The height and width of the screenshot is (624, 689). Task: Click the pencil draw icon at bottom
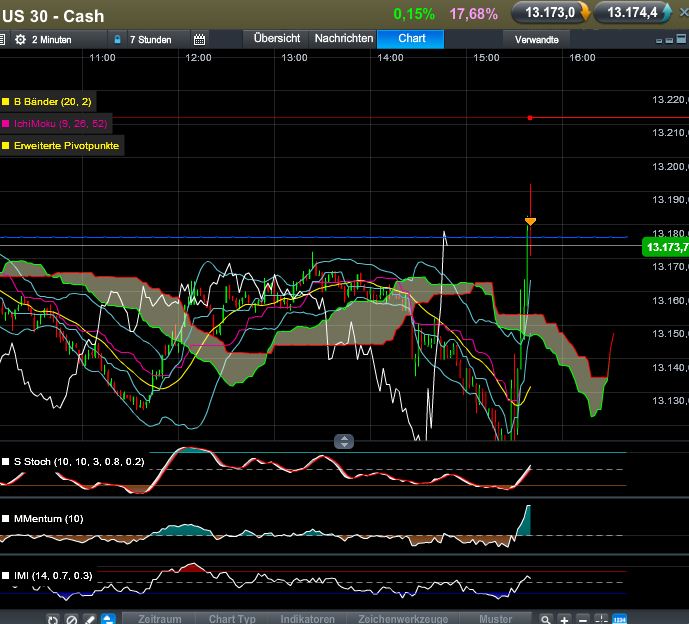coord(89,619)
